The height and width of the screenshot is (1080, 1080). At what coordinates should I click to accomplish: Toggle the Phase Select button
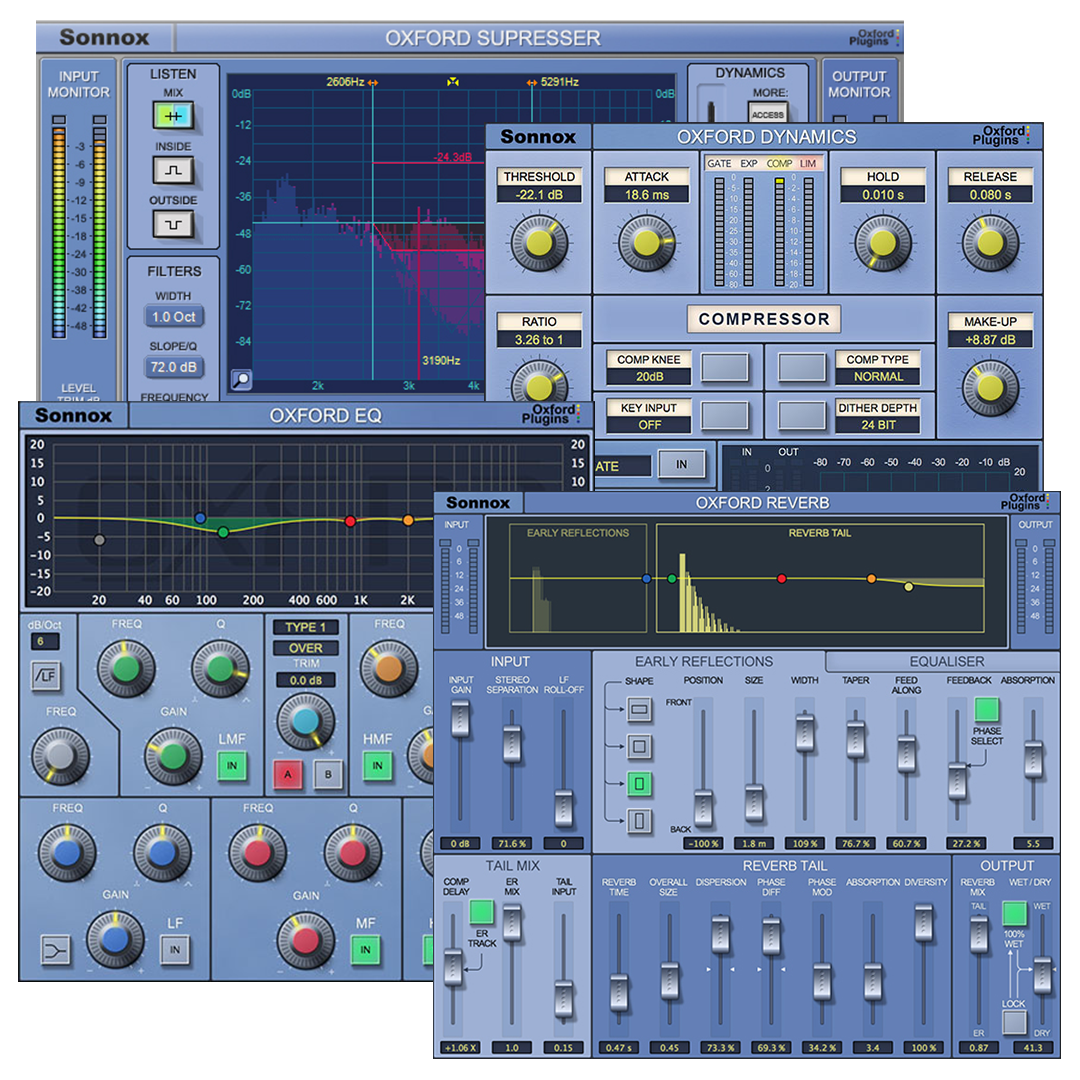coord(986,709)
